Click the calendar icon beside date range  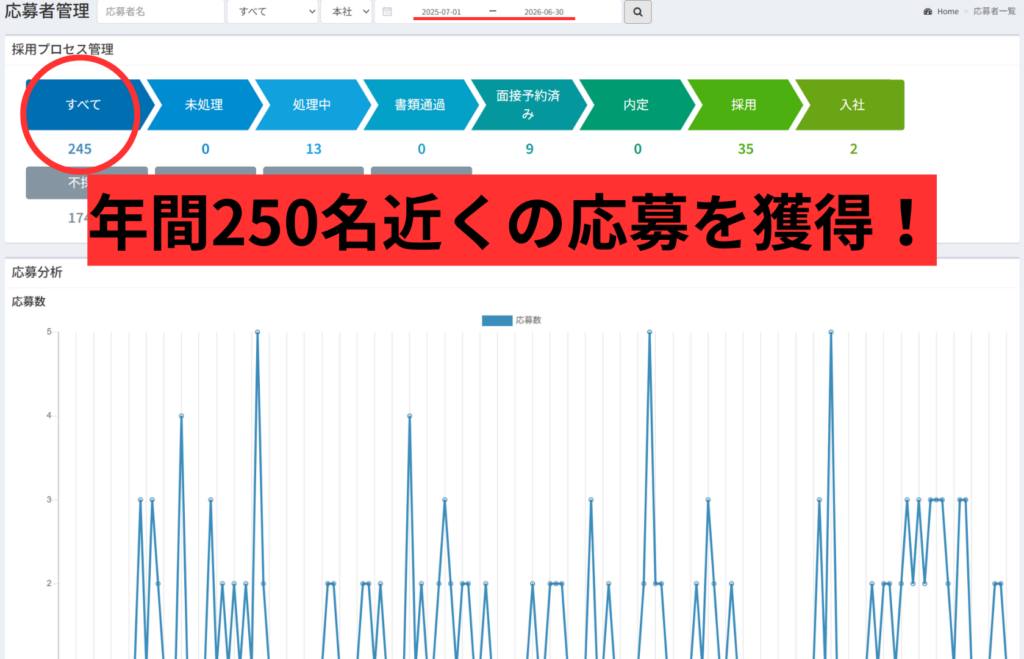(x=387, y=12)
